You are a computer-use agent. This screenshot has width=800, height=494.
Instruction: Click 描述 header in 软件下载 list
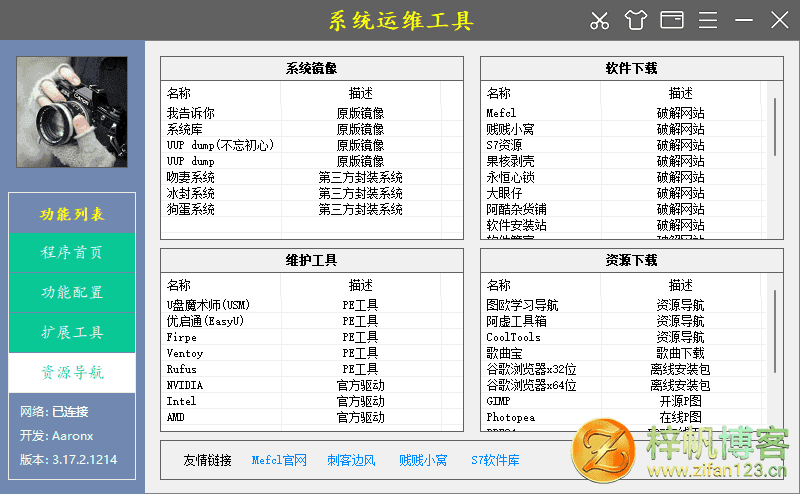[681, 93]
